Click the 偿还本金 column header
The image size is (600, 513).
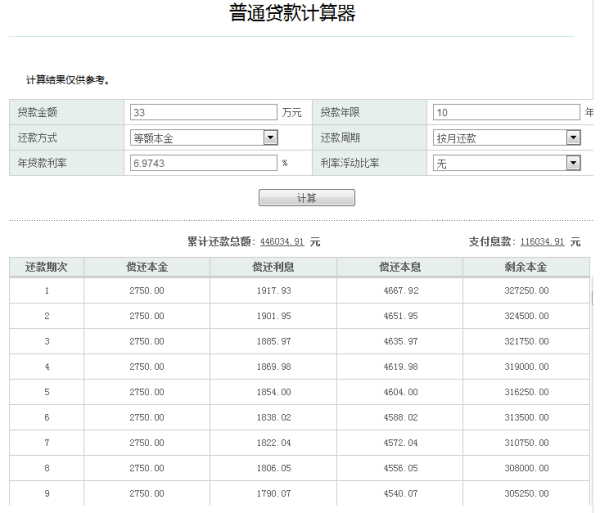click(147, 267)
